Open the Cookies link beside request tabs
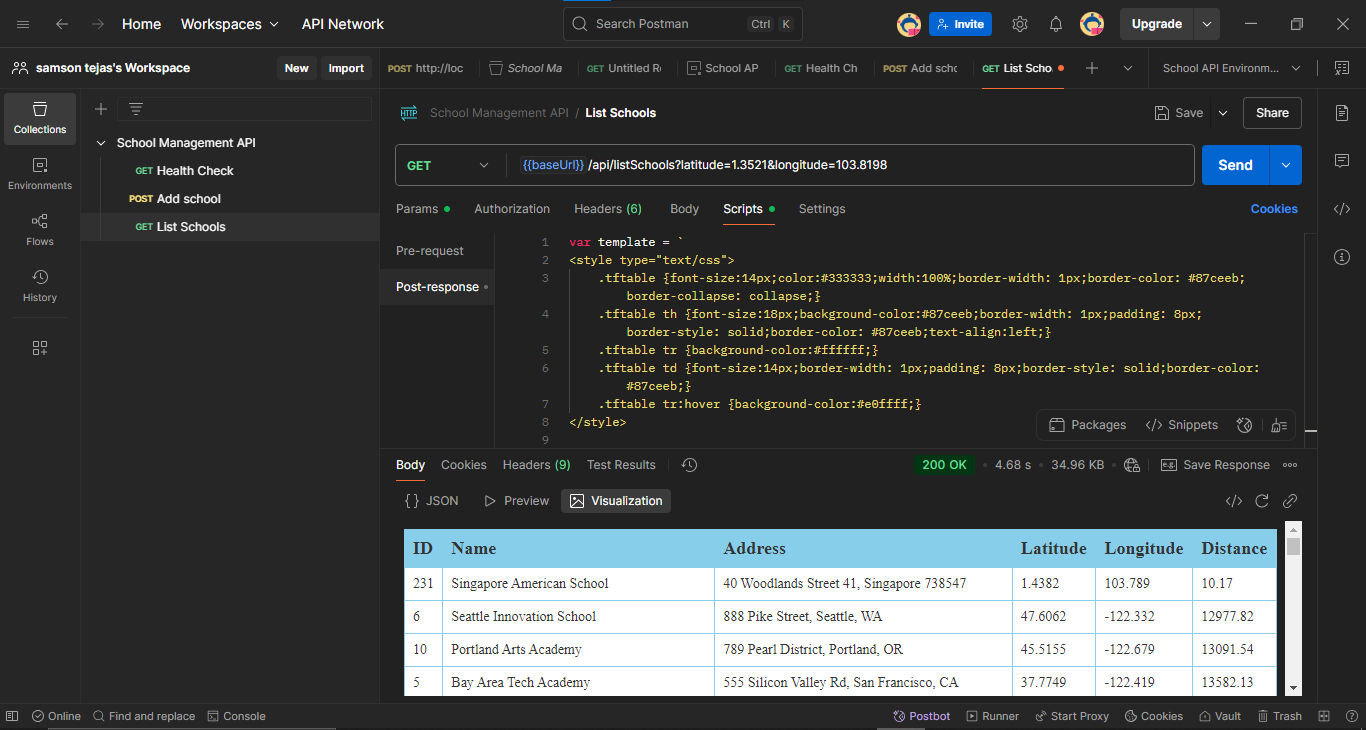1366x730 pixels. (x=1274, y=209)
